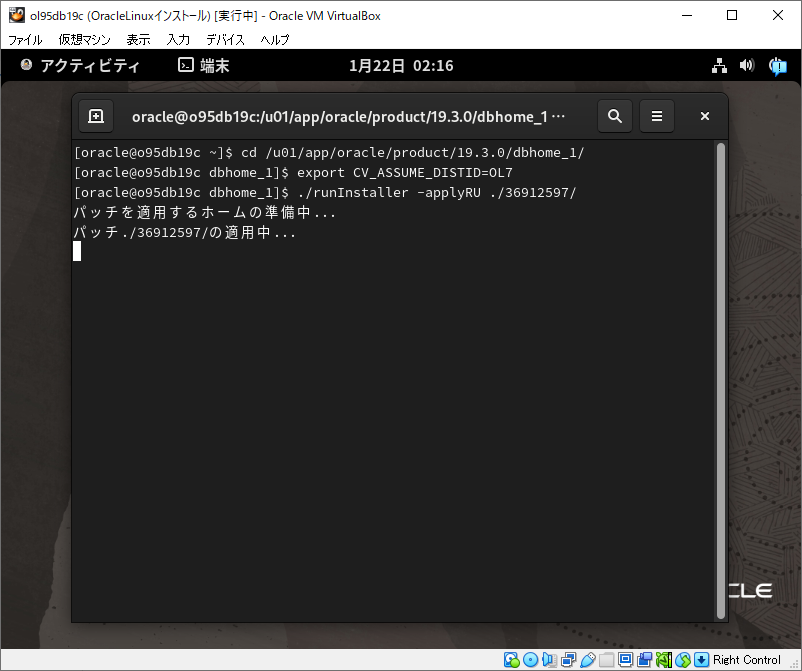Click the mouse integration globe icon
Screen dimensions: 802x671
(682, 660)
